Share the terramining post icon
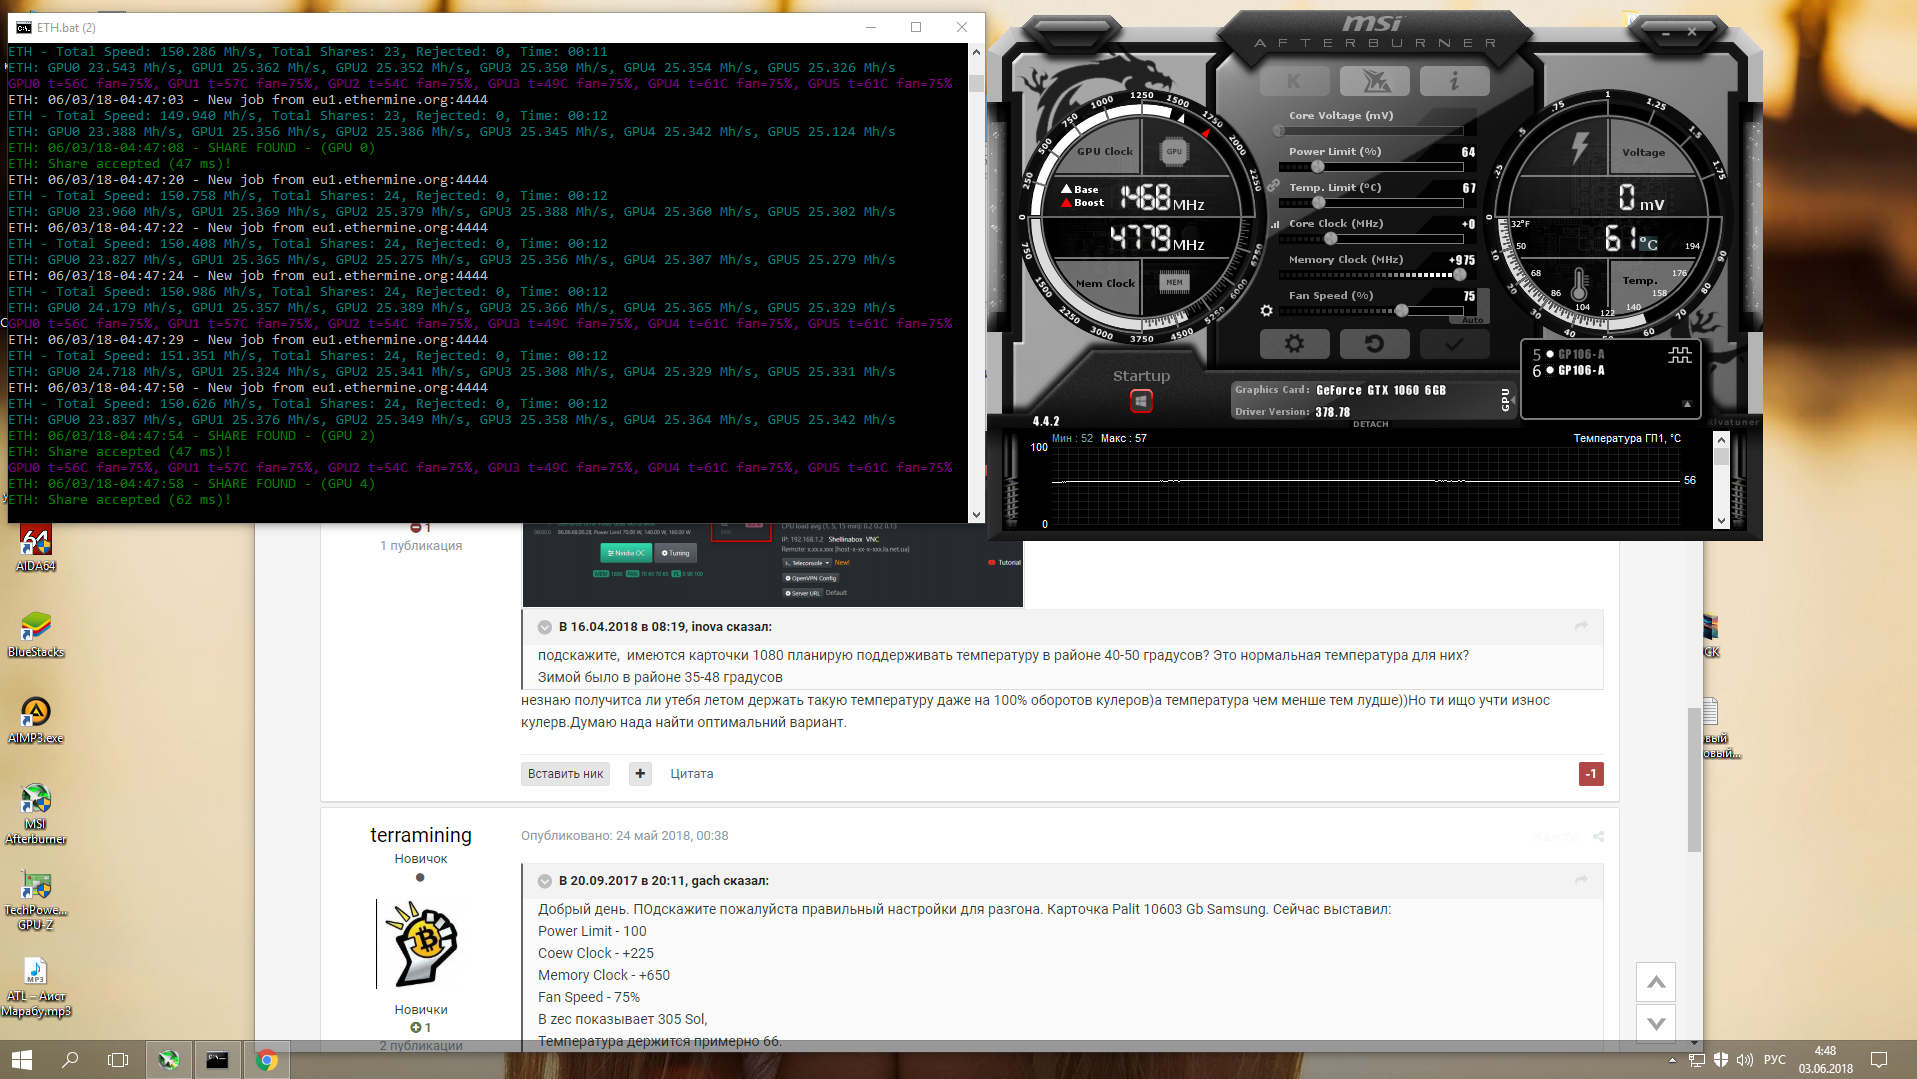Screen dimensions: 1917x1079 (x=1598, y=836)
